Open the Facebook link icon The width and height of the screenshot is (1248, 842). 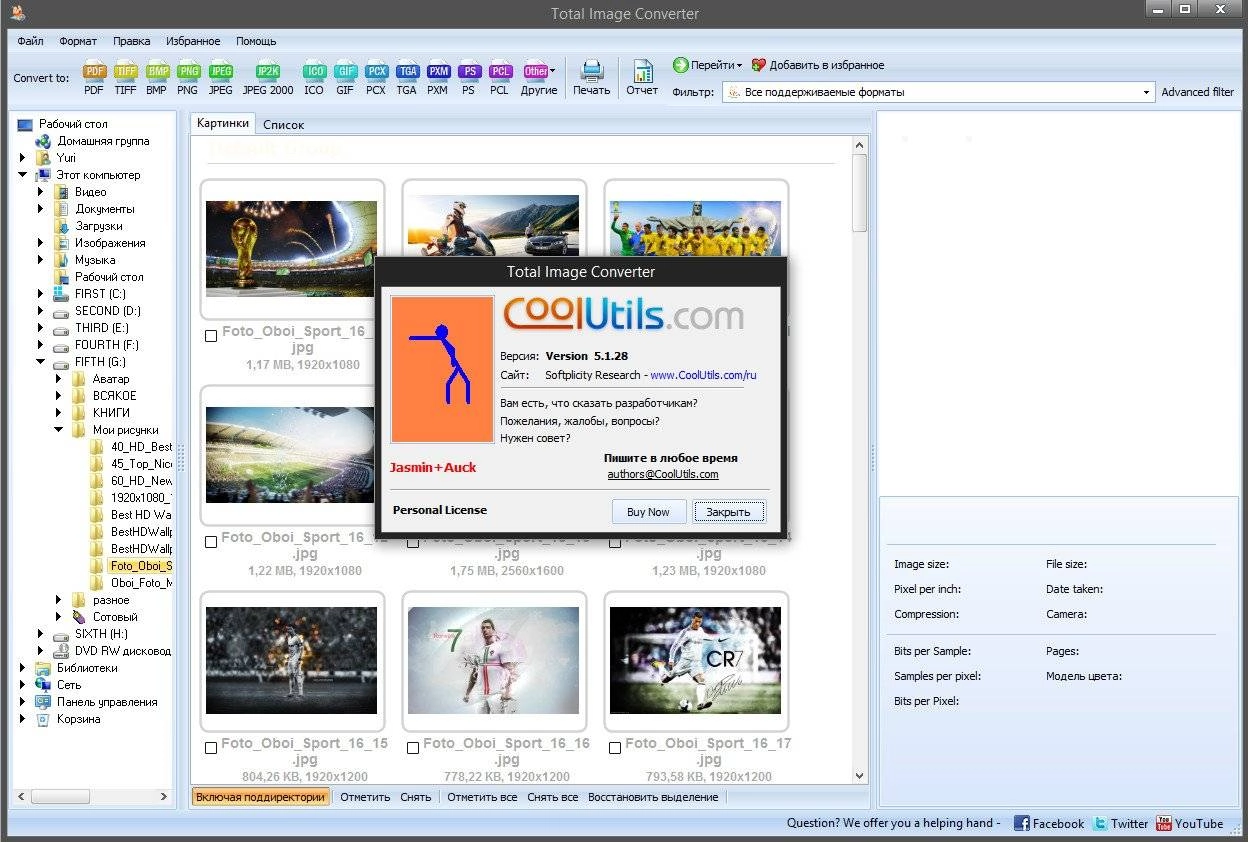[x=1021, y=823]
